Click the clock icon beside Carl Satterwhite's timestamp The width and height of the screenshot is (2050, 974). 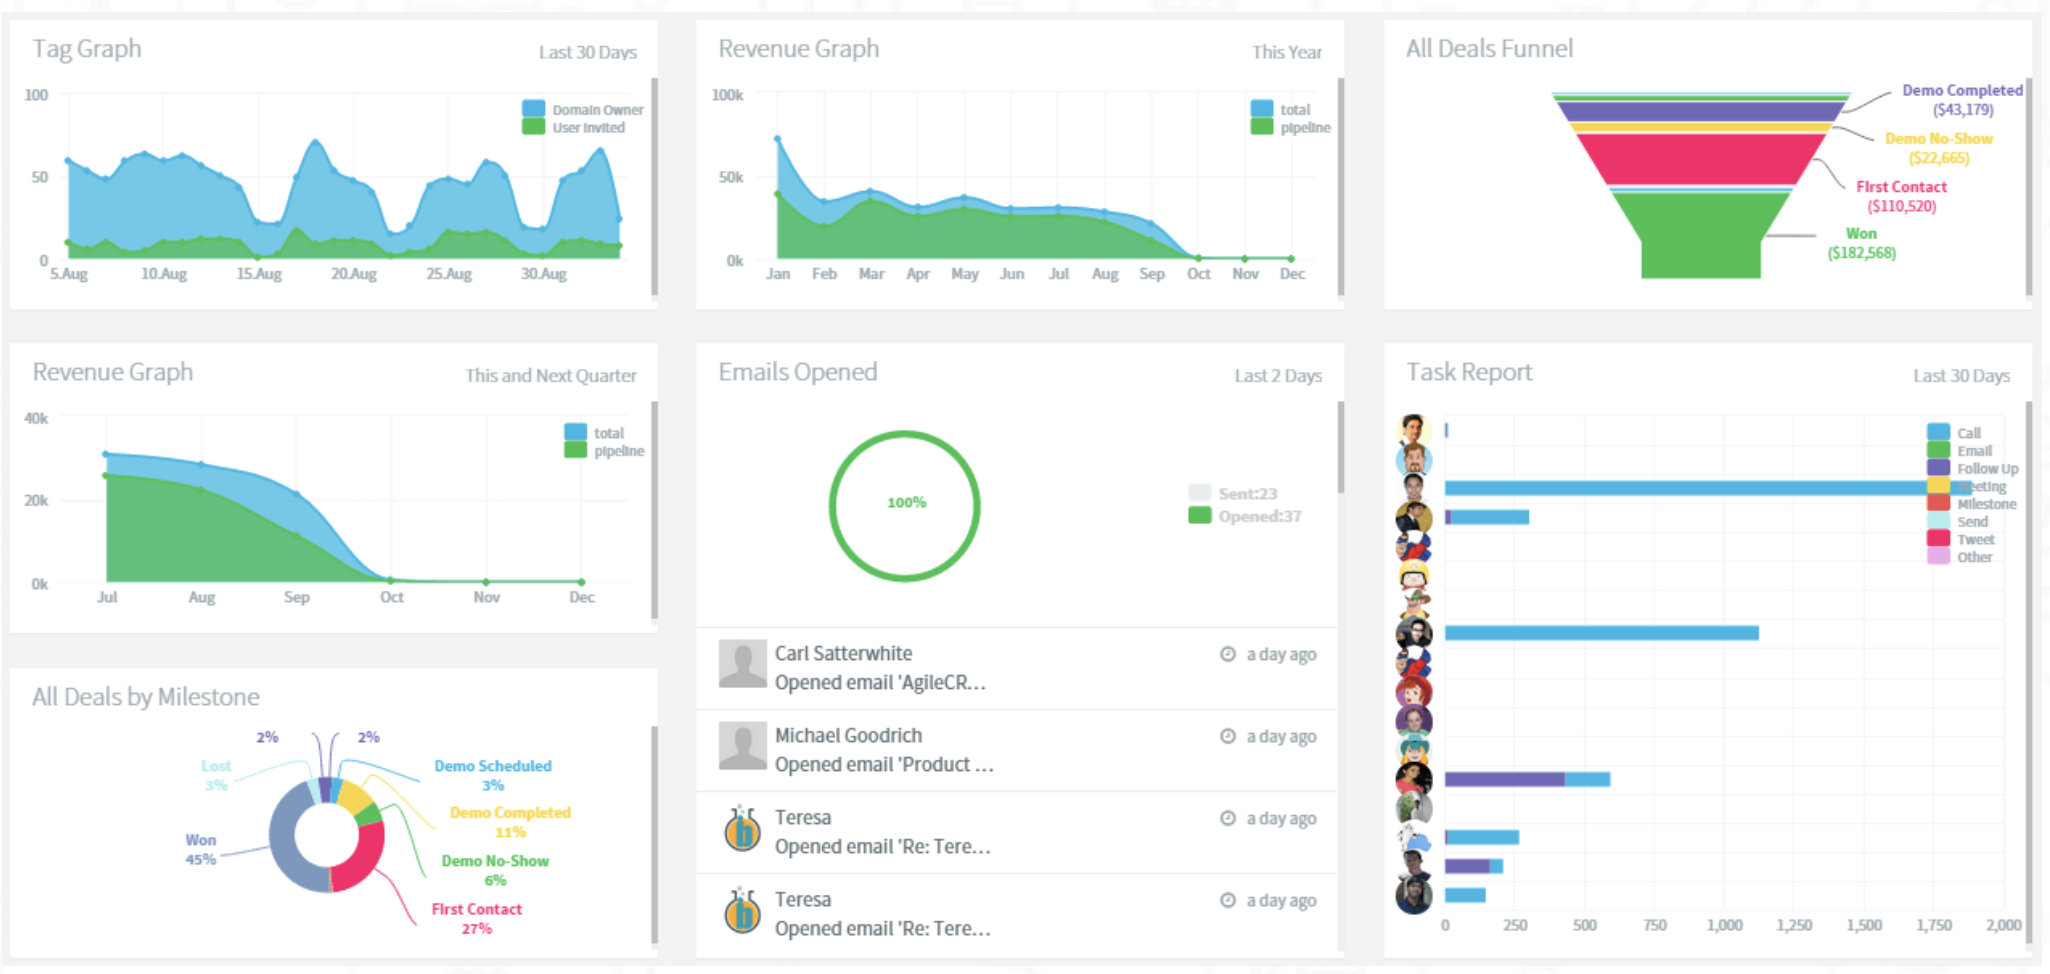pos(1227,654)
